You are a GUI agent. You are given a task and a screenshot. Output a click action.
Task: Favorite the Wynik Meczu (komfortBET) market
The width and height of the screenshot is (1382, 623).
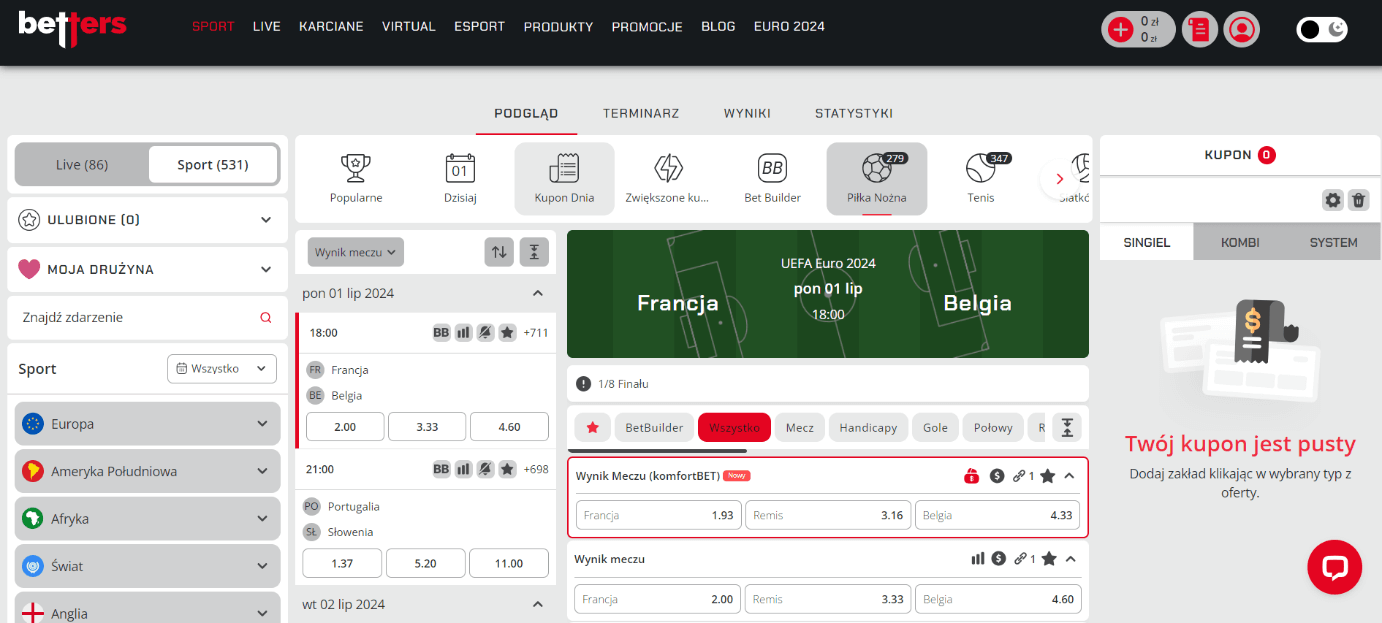1047,476
